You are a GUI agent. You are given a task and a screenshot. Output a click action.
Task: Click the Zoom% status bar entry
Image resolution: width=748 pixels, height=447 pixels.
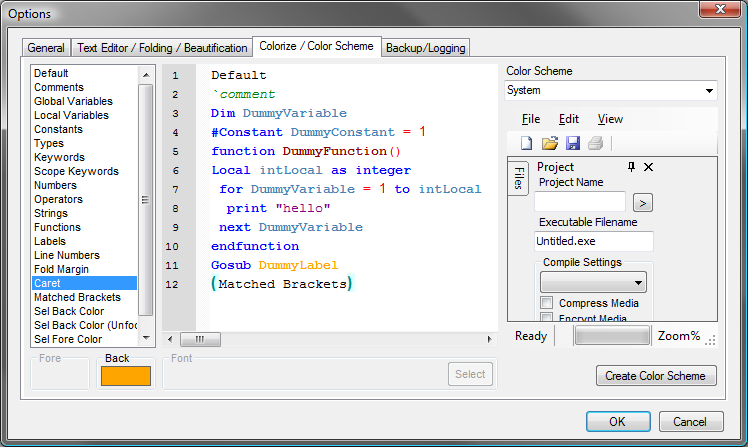[x=679, y=336]
